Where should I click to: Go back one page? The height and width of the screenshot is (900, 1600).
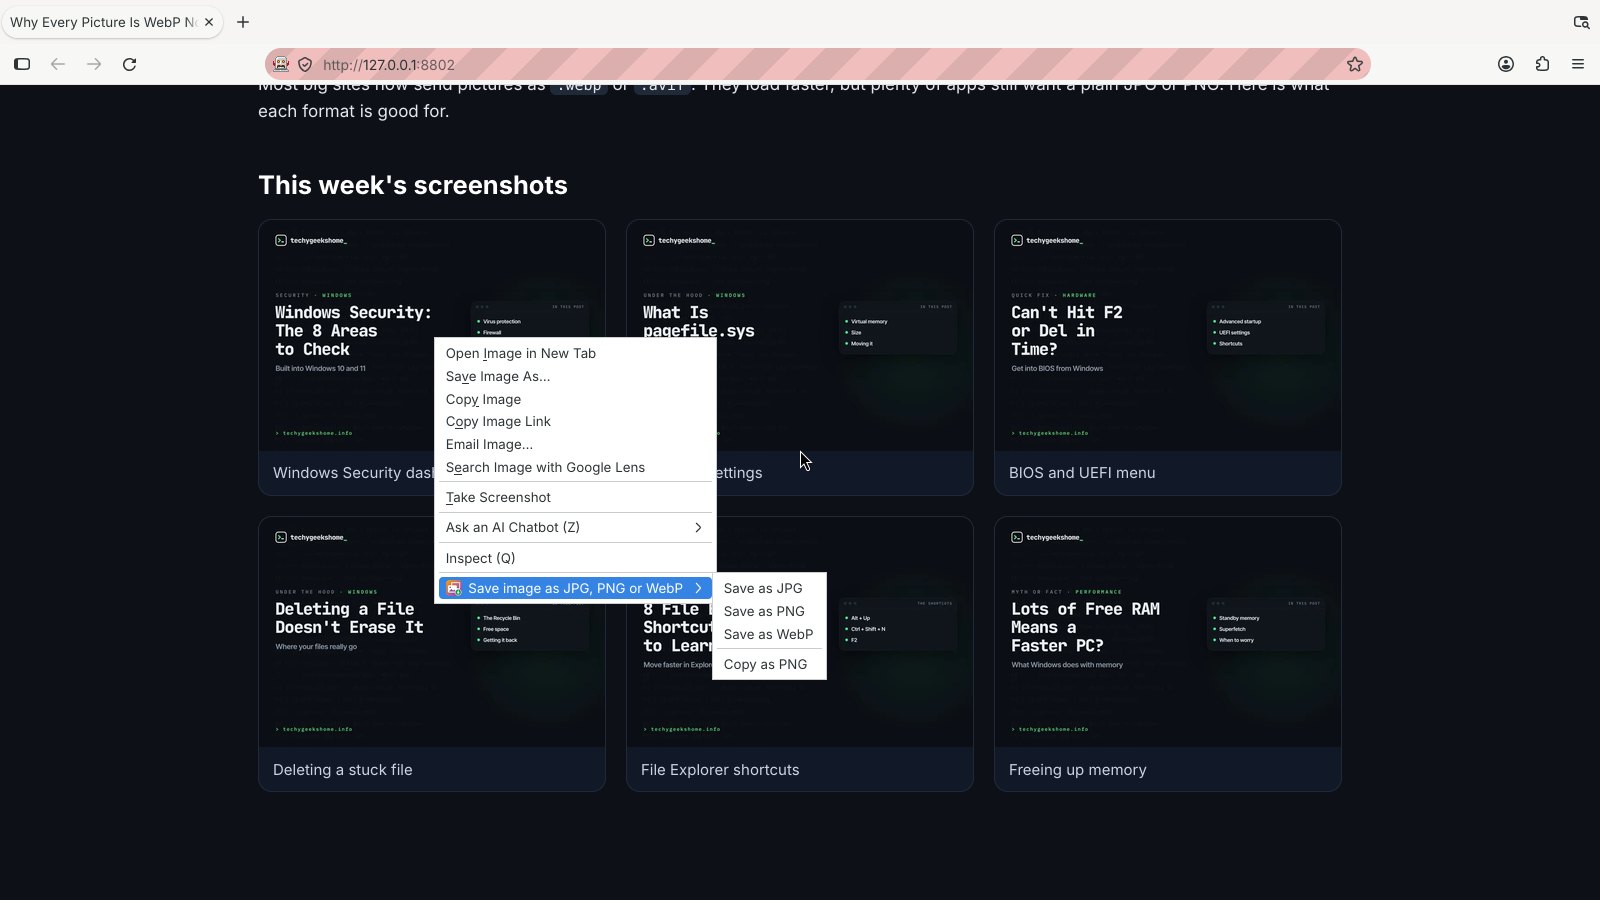pos(58,64)
